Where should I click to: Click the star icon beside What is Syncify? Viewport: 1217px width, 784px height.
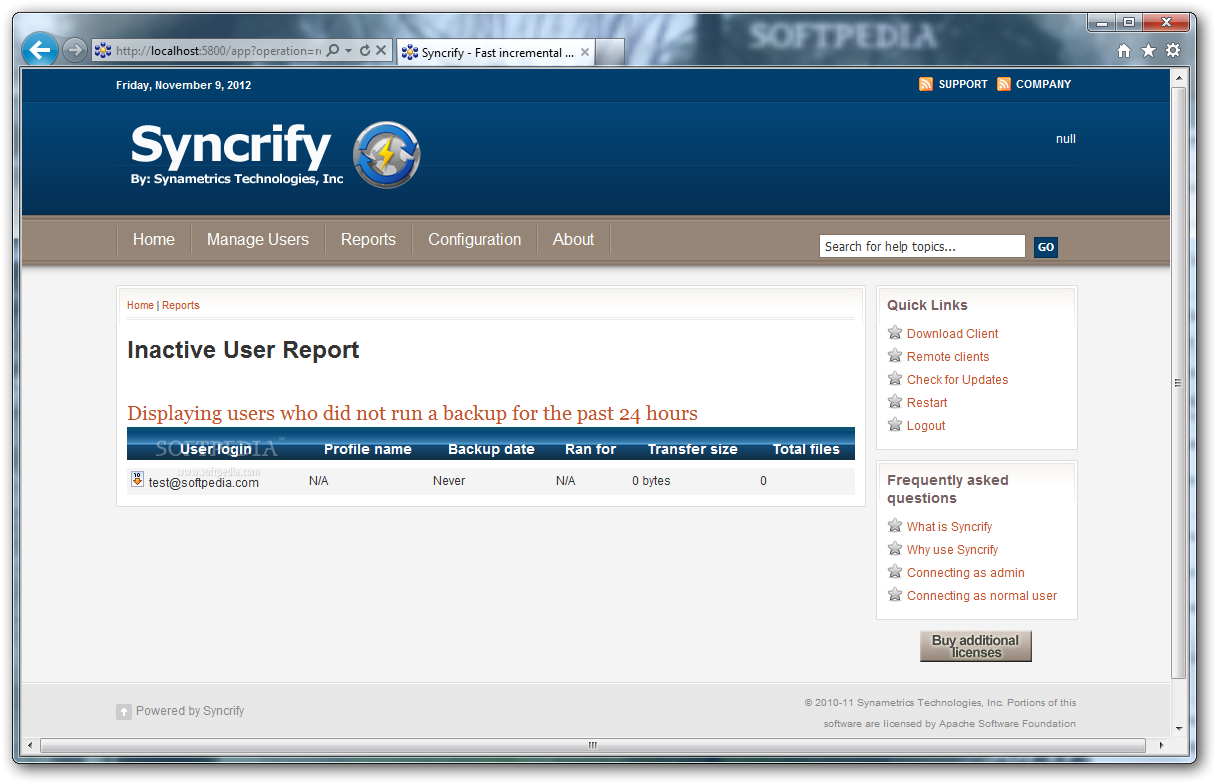(x=895, y=526)
